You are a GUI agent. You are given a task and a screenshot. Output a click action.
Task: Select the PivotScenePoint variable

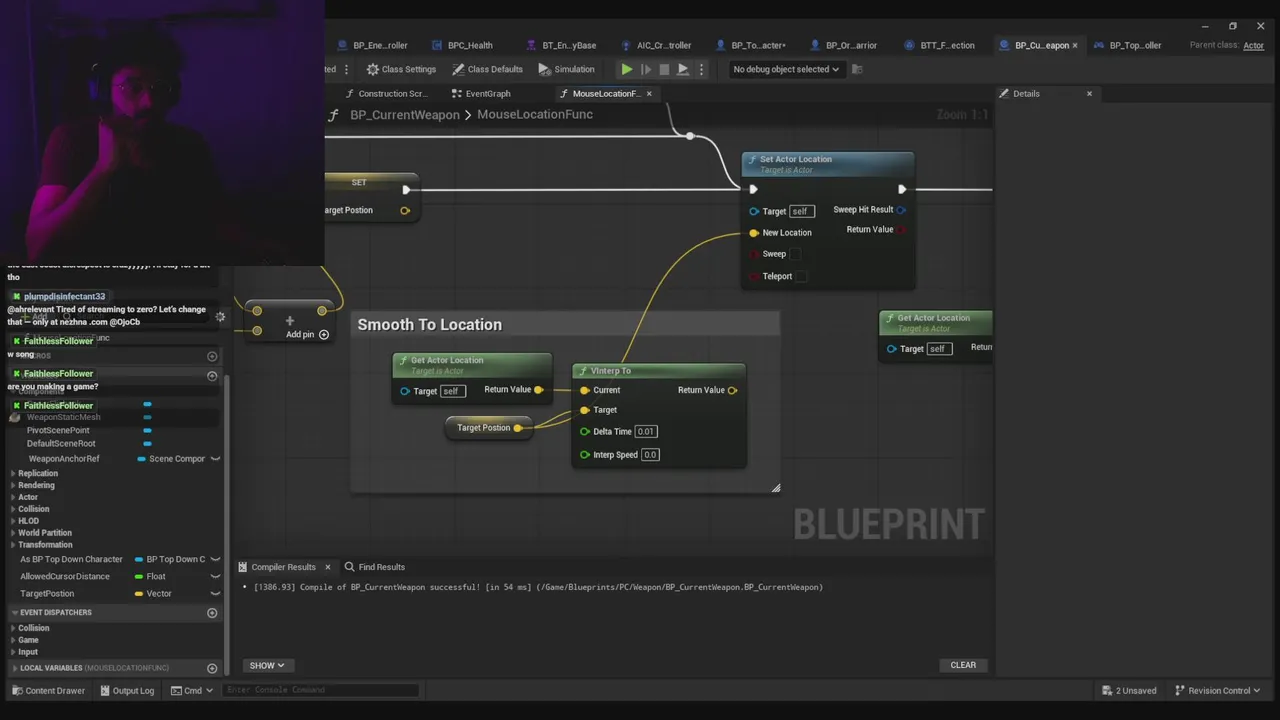coord(58,430)
